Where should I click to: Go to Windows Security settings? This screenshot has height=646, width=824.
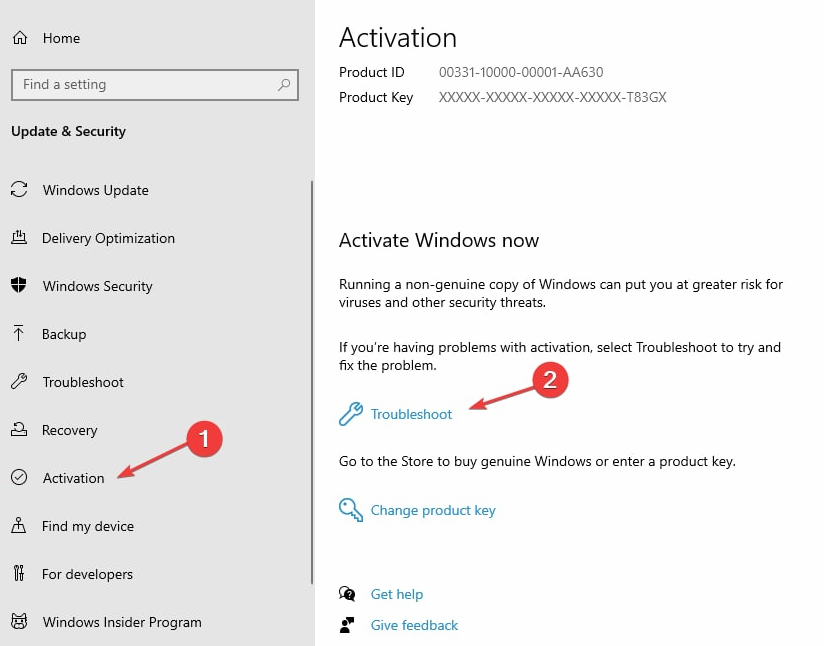click(x=97, y=286)
